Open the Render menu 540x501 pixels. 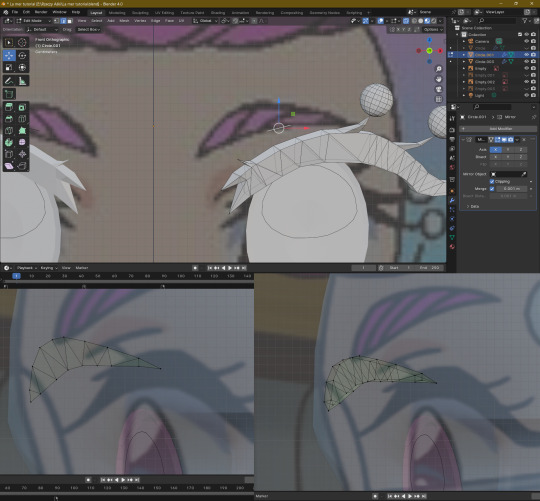click(41, 12)
